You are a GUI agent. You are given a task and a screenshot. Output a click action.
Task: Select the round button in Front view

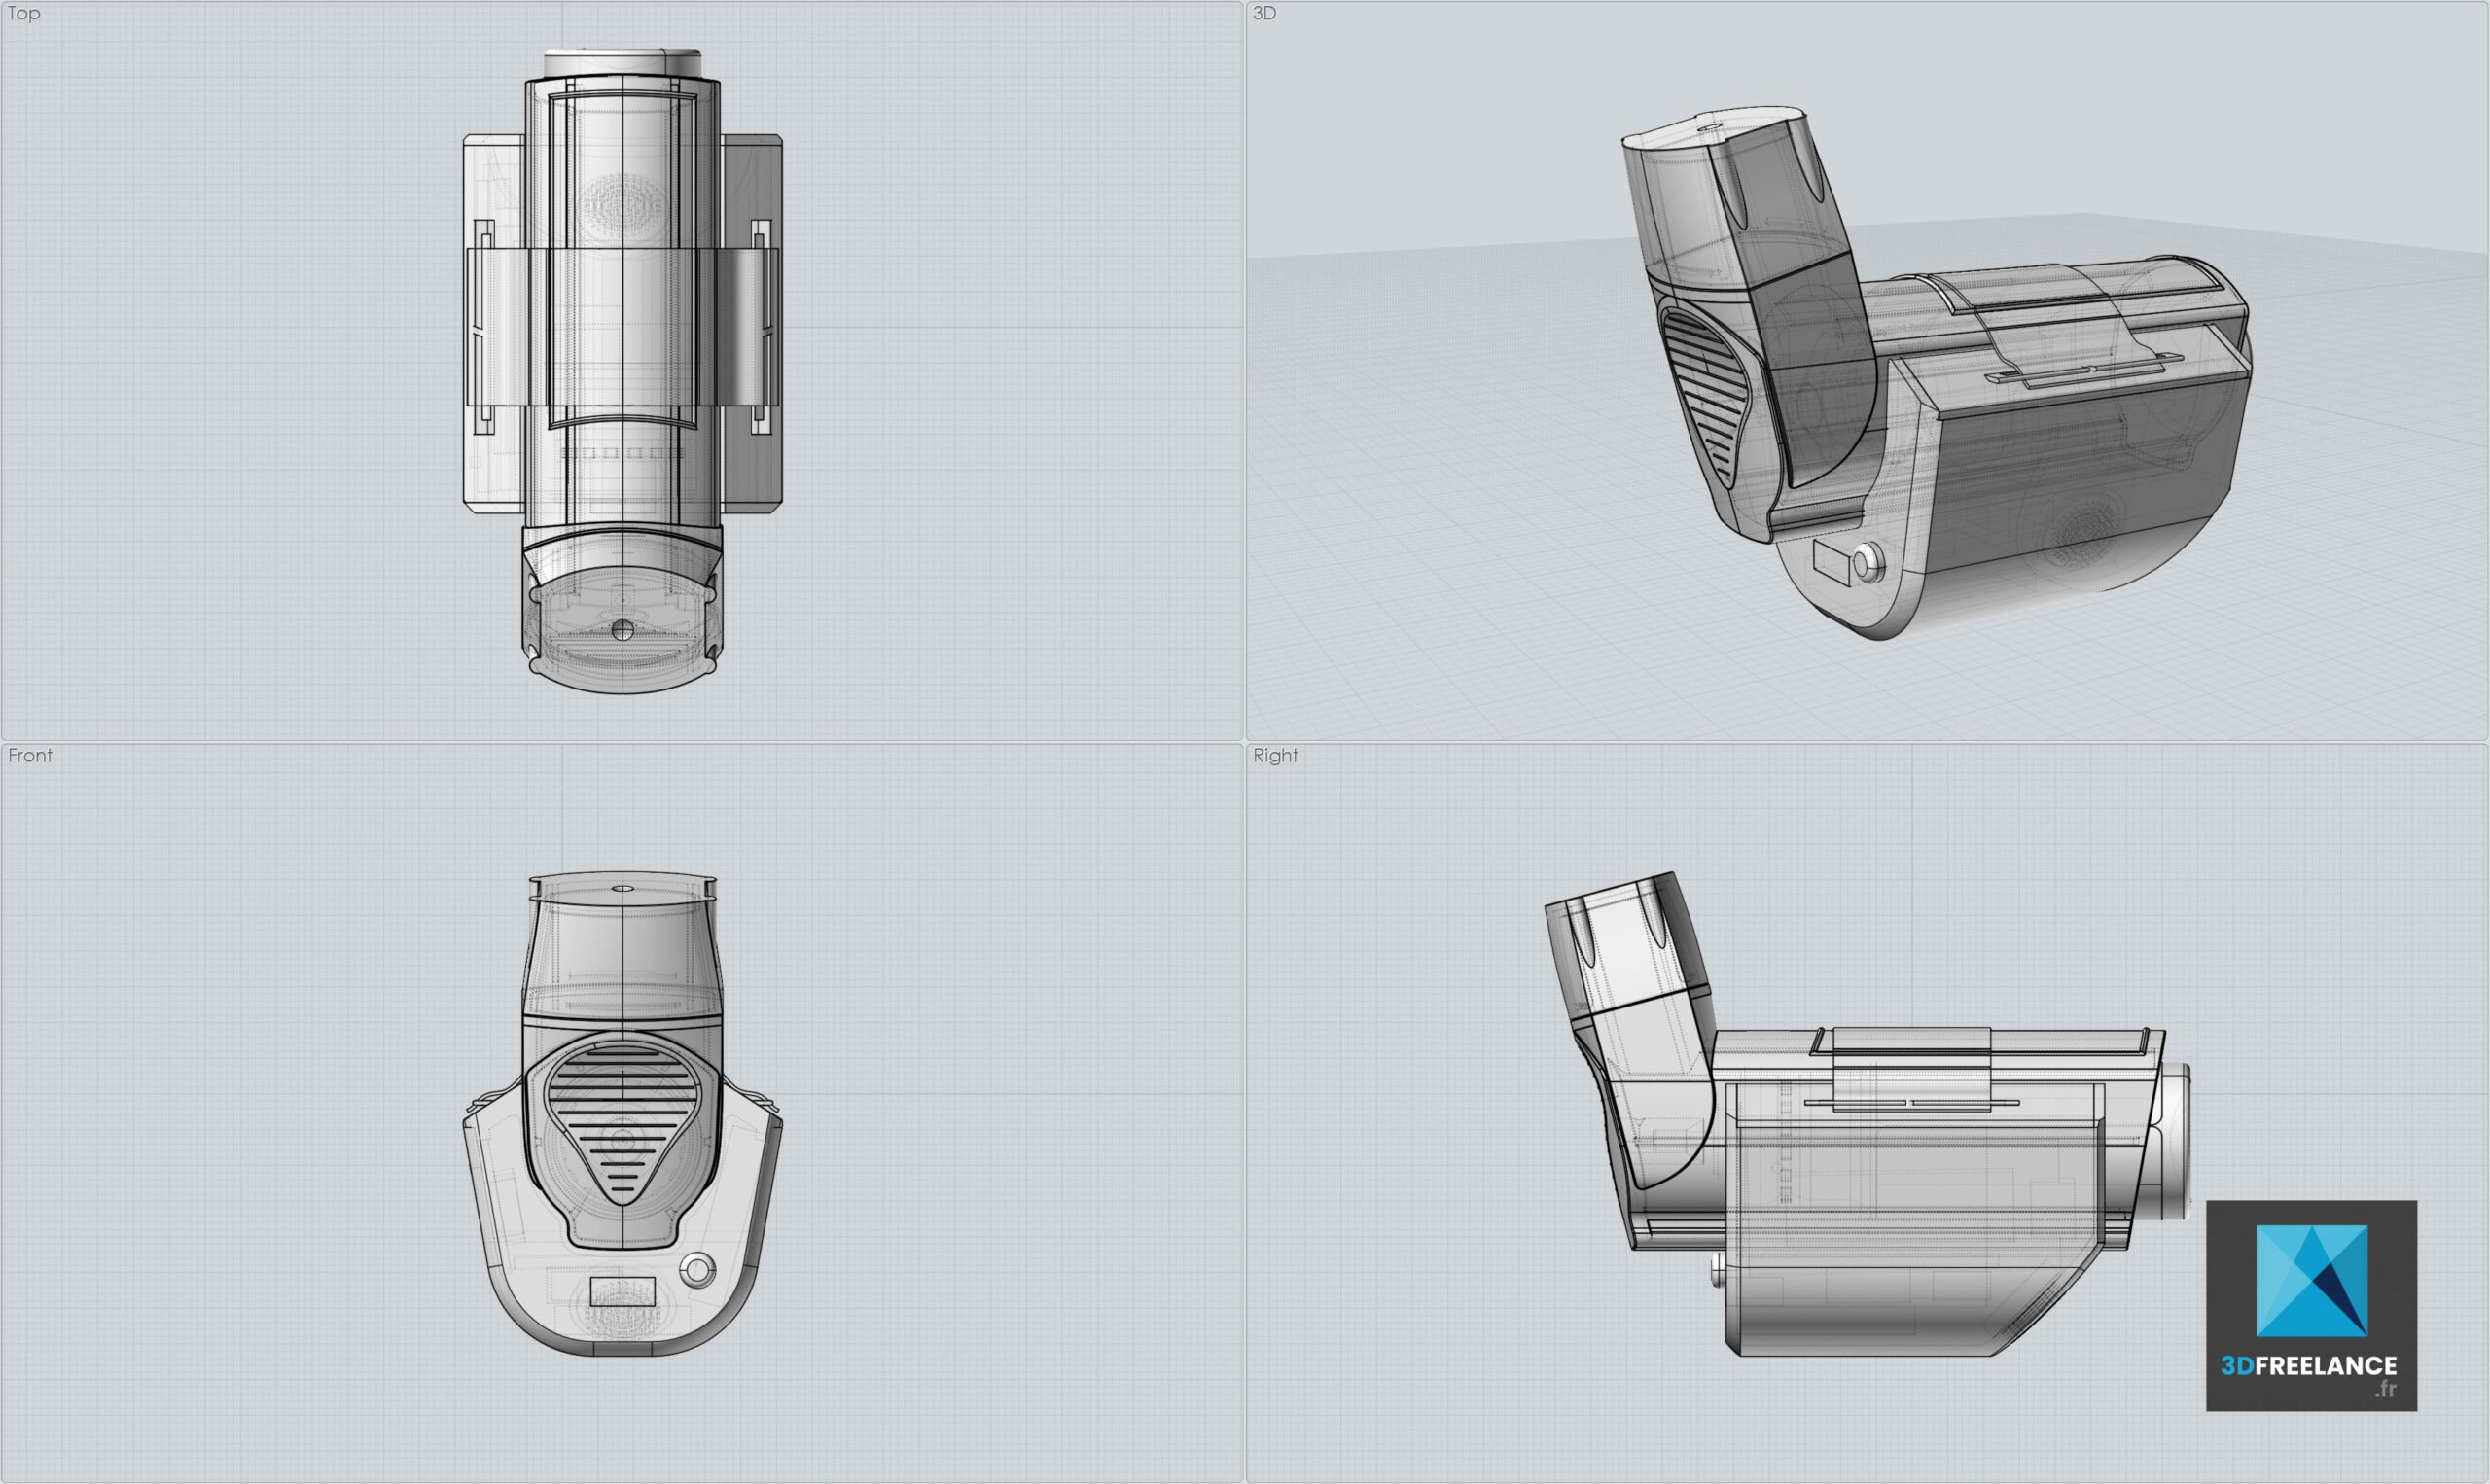pos(697,1271)
